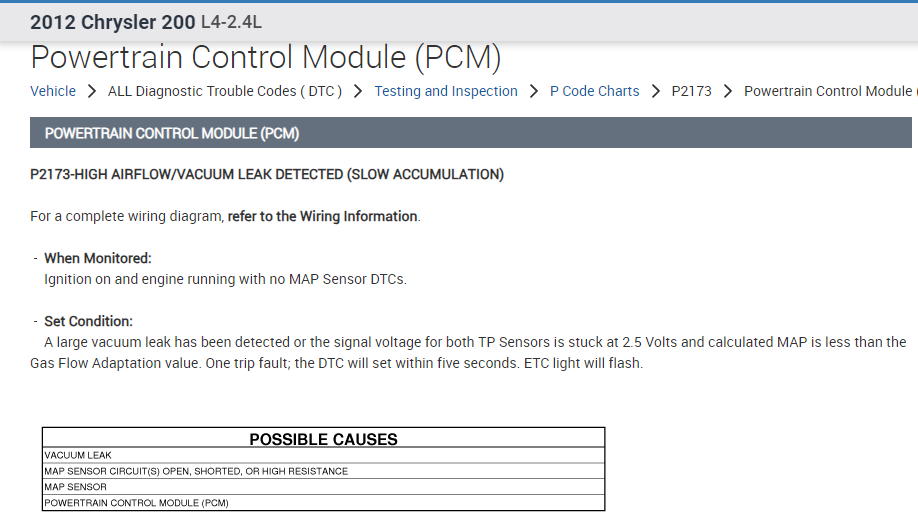Select the P2173 breadcrumb item
Viewport: 918px width, 518px height.
click(x=691, y=91)
